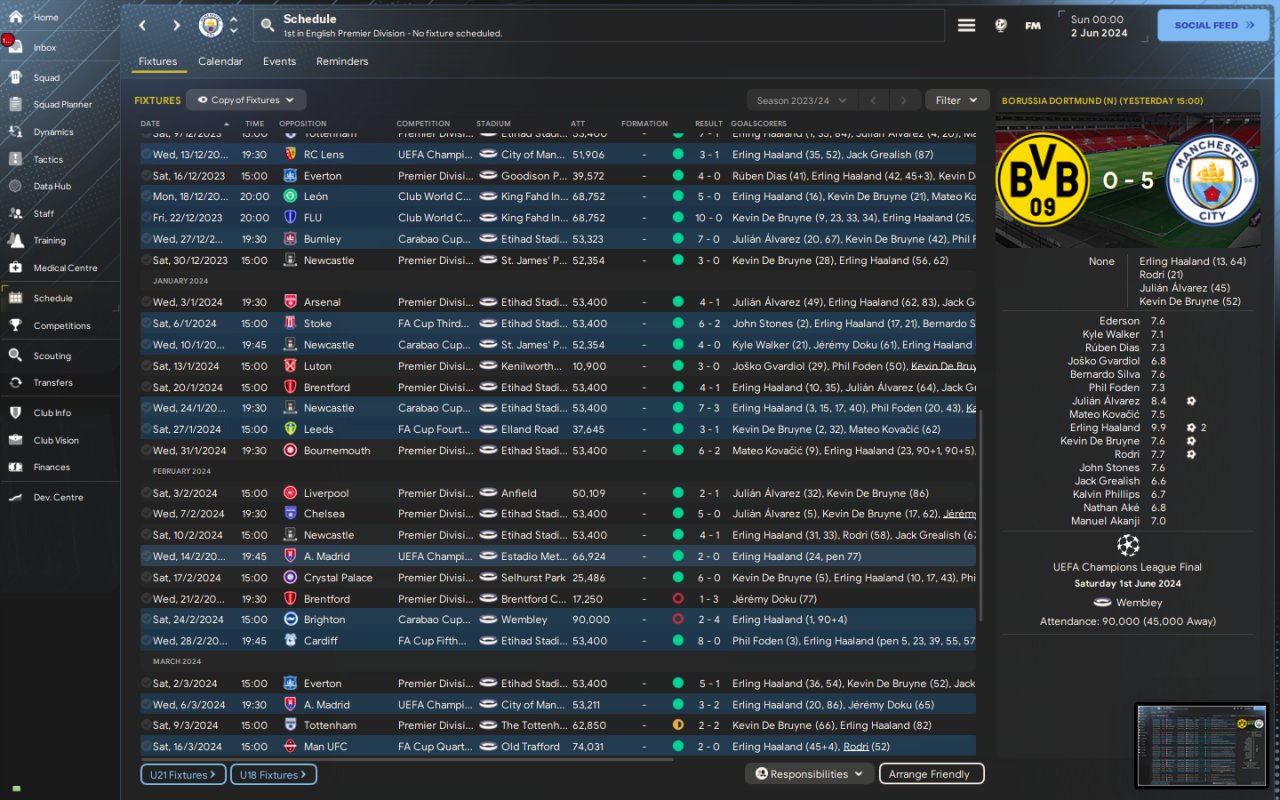Viewport: 1280px width, 800px height.
Task: Open U18 Fixtures
Action: (x=273, y=774)
